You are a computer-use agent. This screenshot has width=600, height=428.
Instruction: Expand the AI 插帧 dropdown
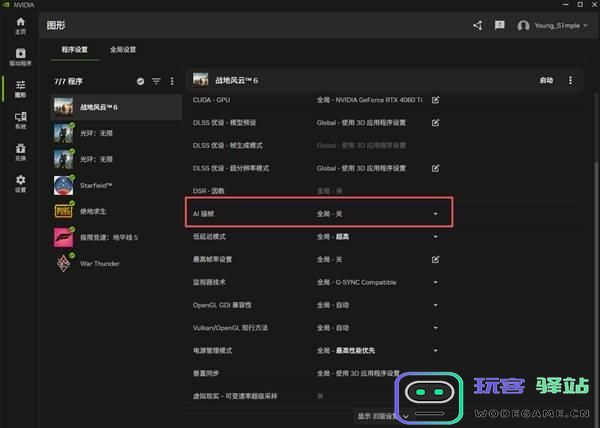tap(435, 214)
